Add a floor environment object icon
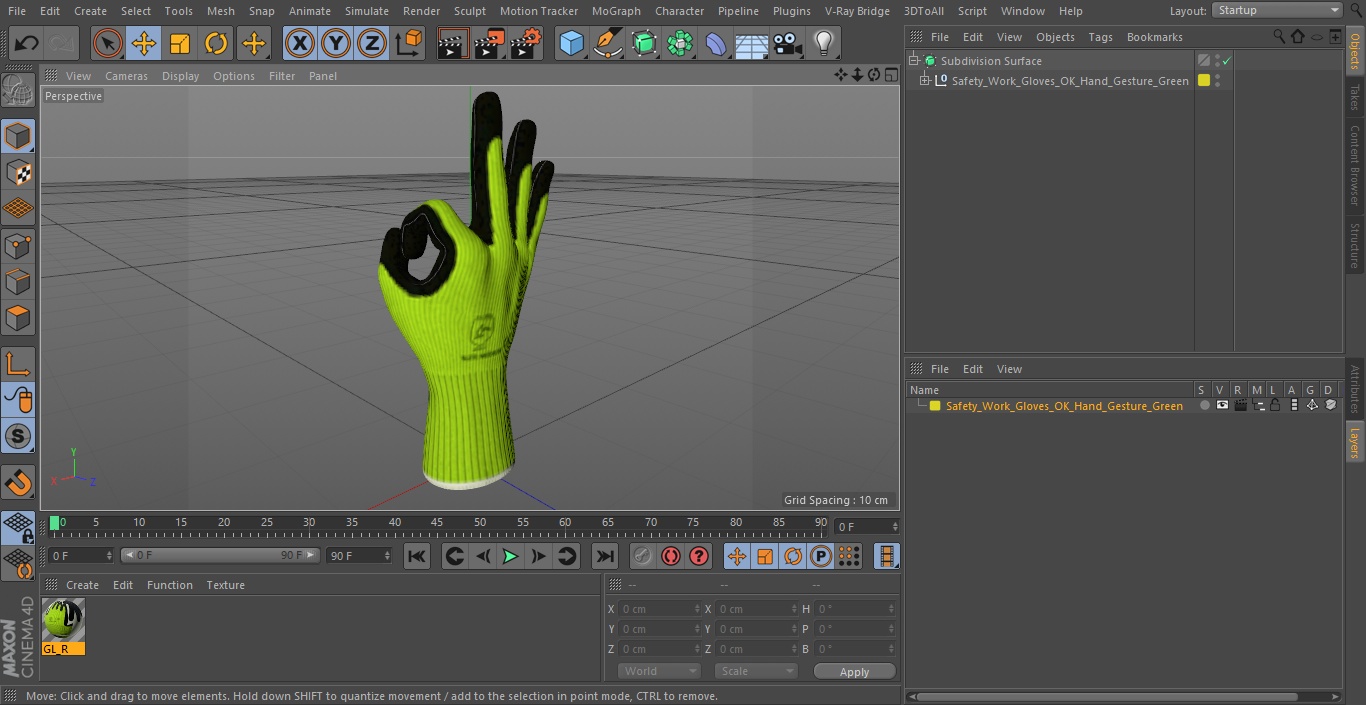 [x=752, y=43]
